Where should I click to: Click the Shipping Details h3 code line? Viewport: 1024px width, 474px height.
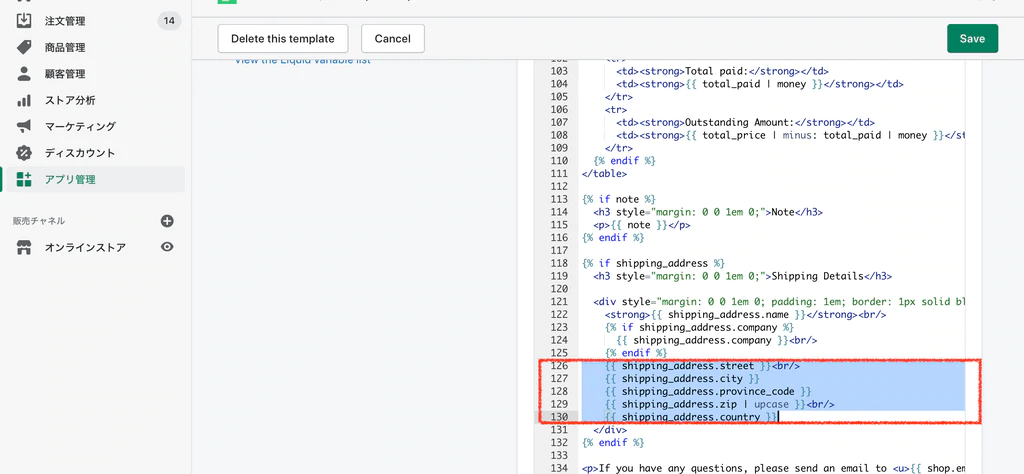point(743,276)
